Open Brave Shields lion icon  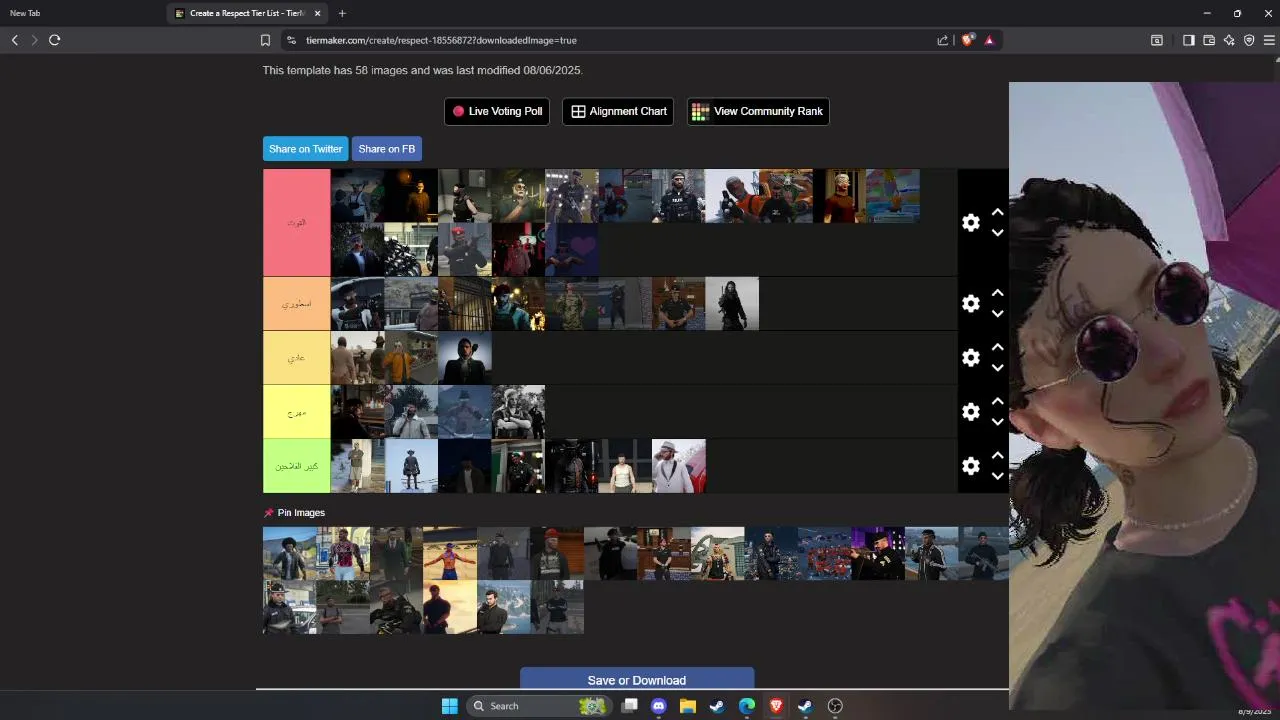pos(967,40)
